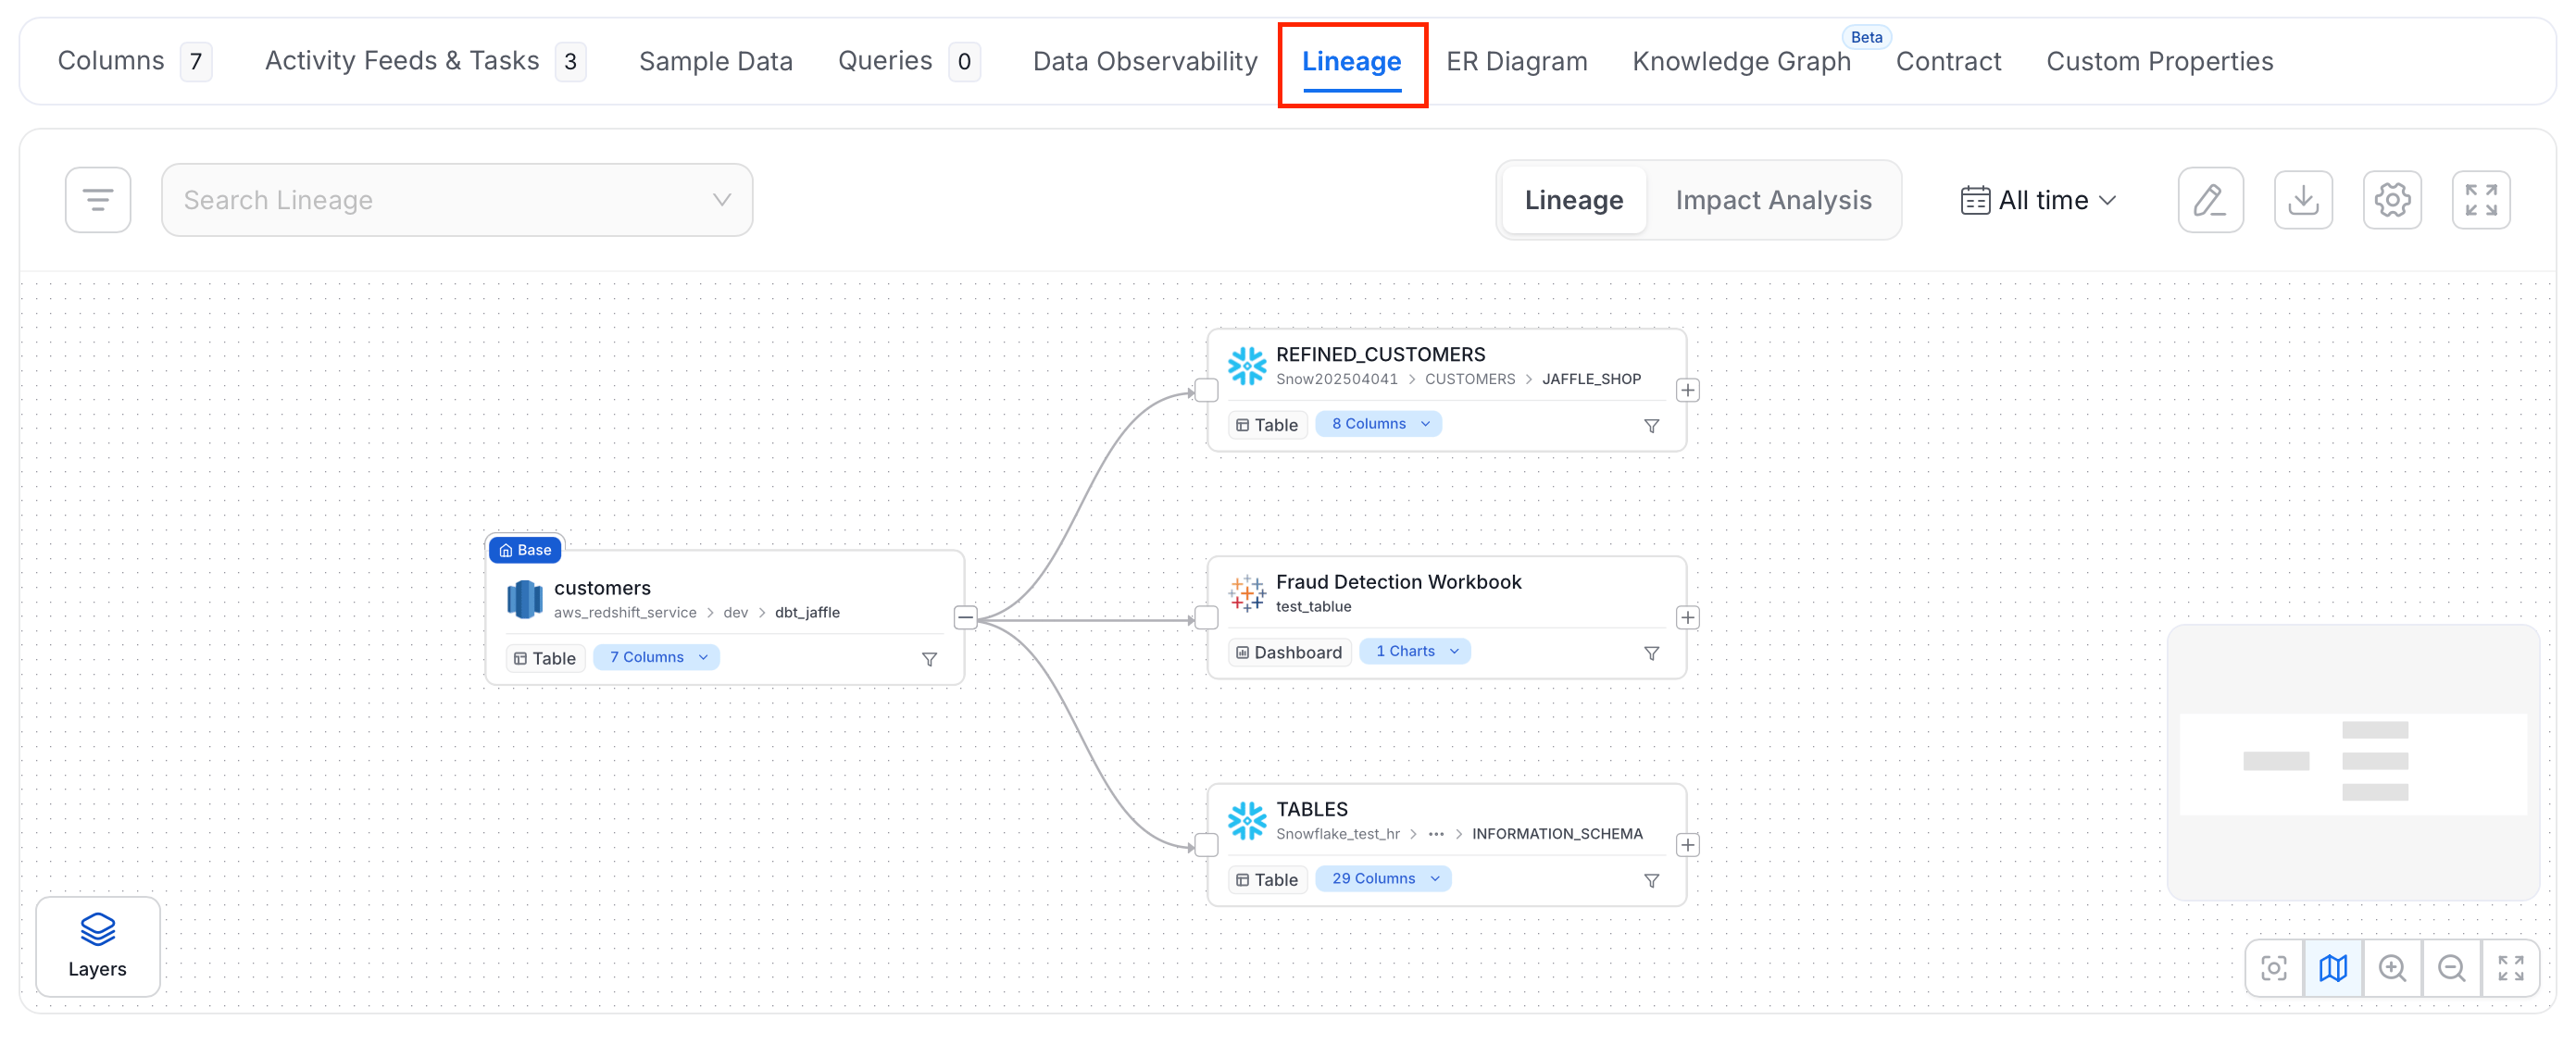Open the Data Observability tab

pyautogui.click(x=1145, y=62)
